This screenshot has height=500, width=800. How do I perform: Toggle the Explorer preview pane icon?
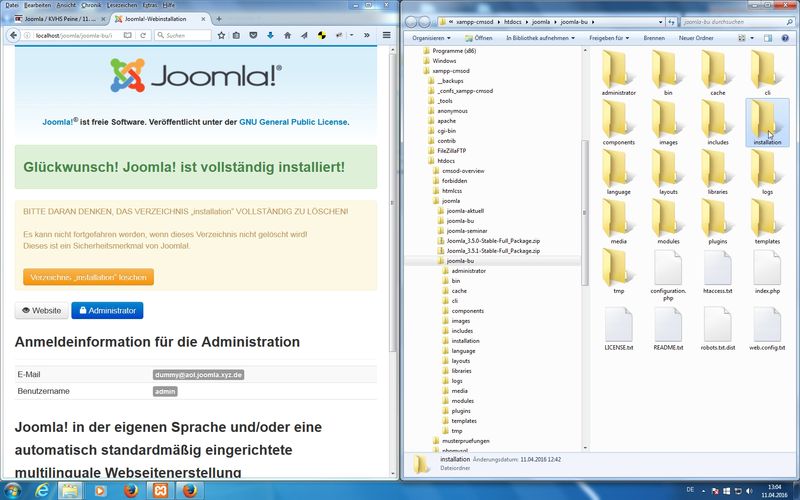(768, 38)
